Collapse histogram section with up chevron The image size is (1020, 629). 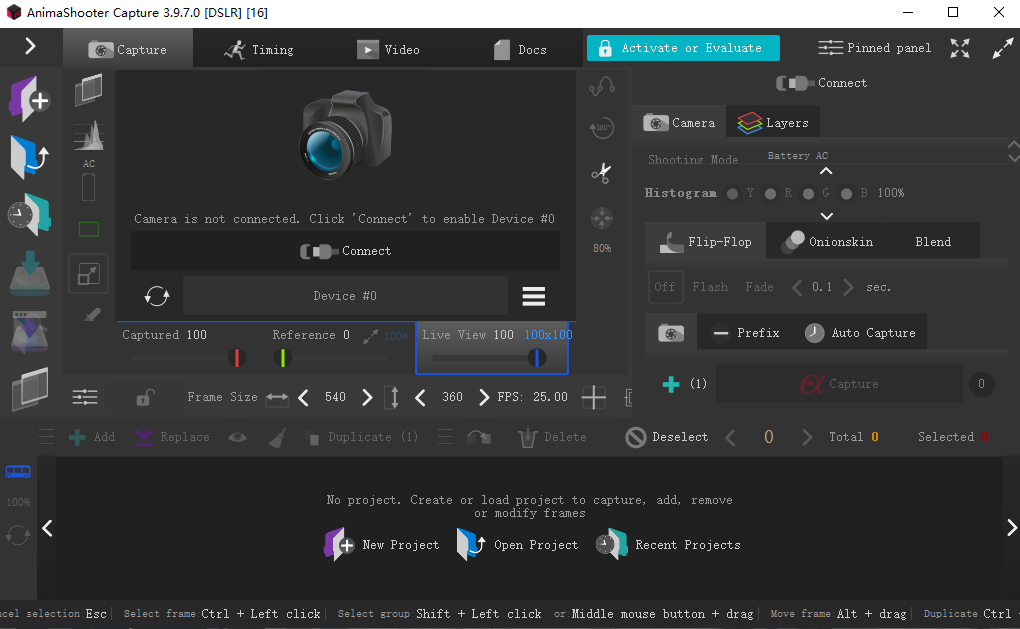click(x=826, y=171)
